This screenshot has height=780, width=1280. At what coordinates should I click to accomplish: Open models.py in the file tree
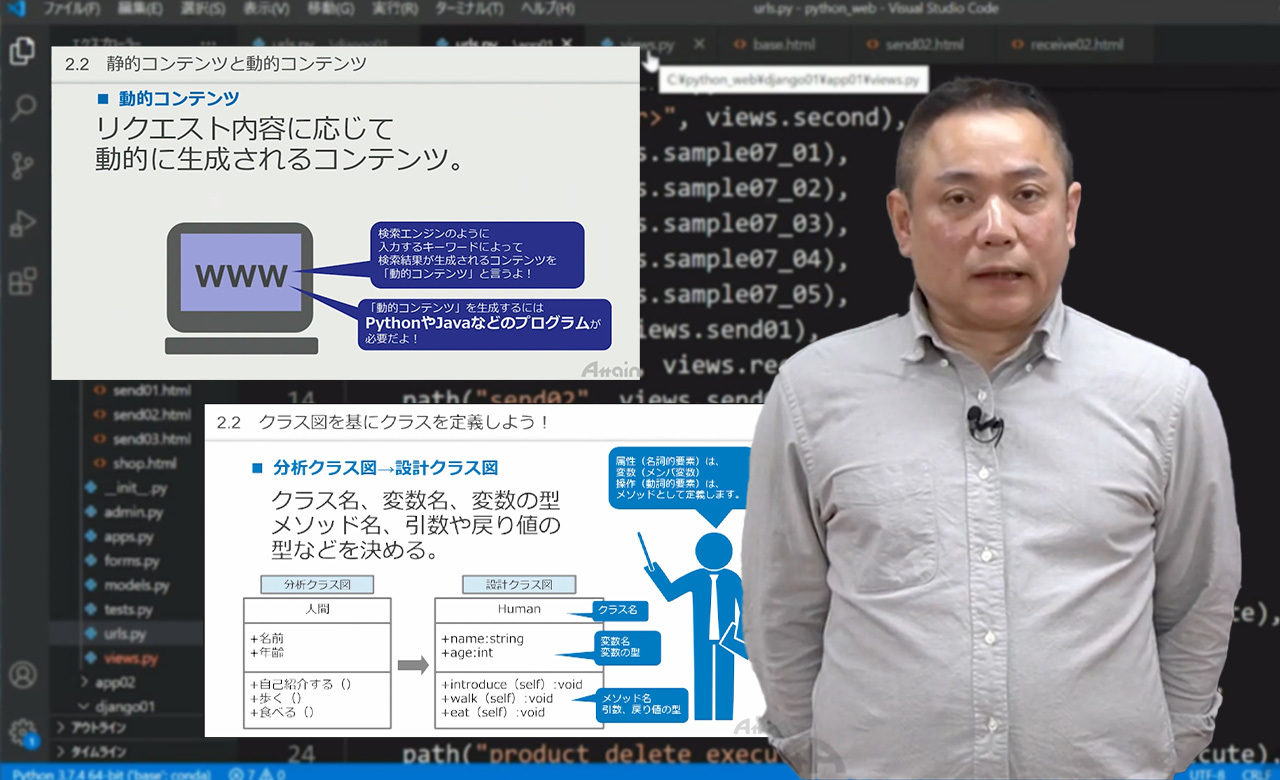(x=136, y=585)
